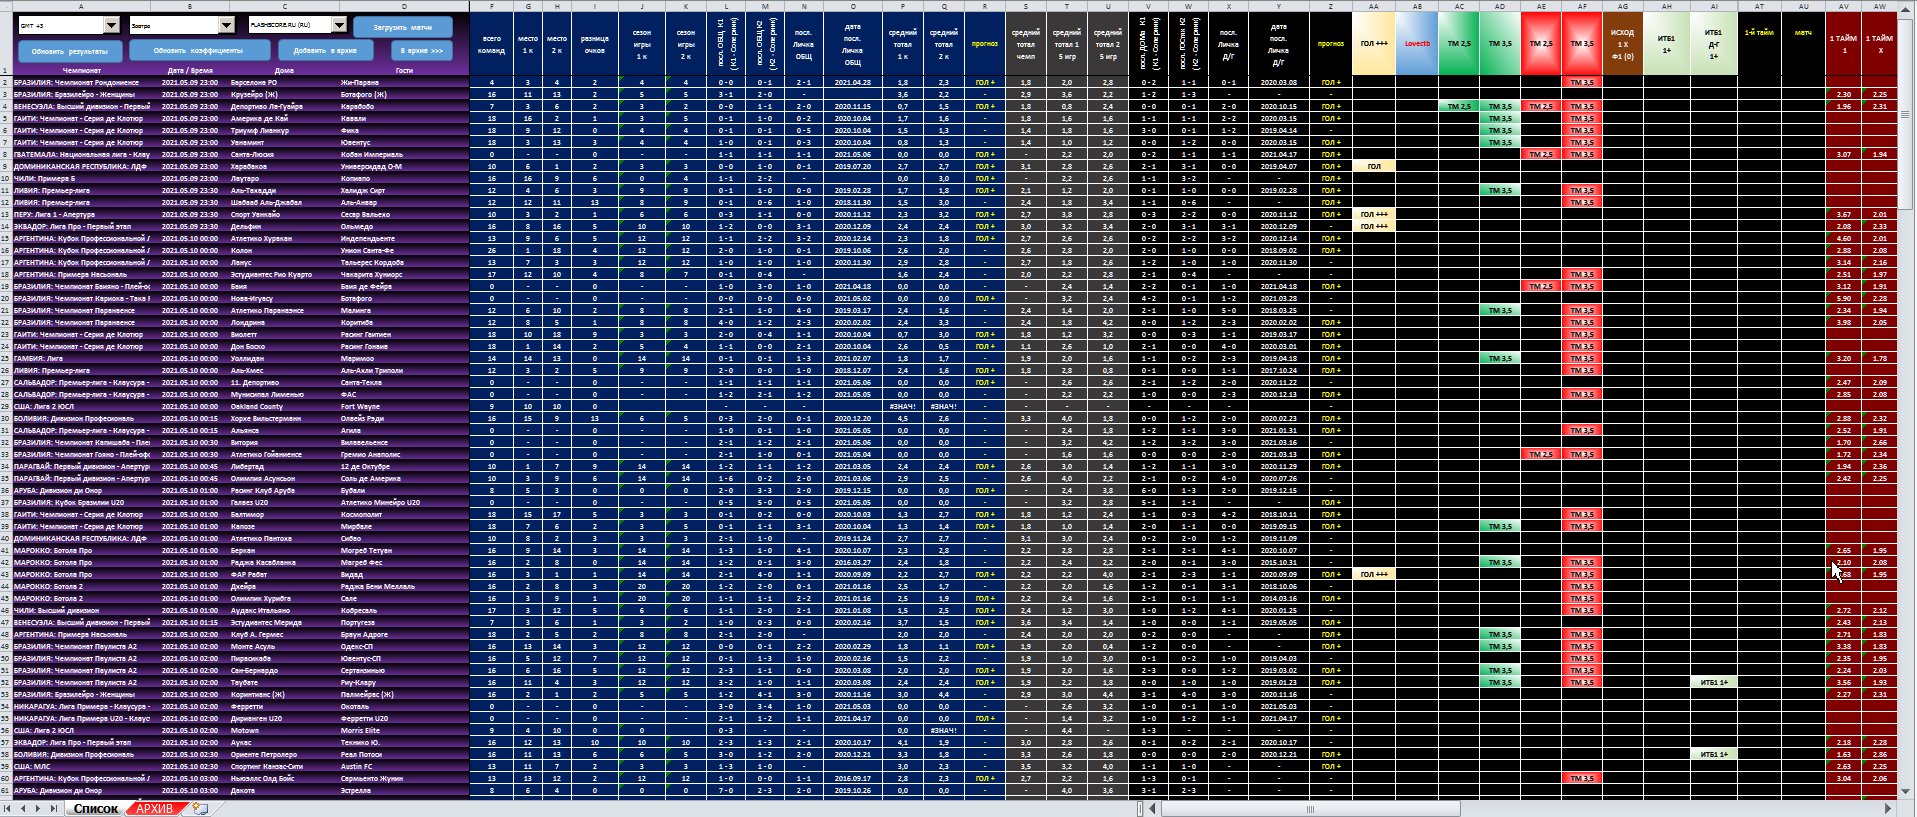This screenshot has width=1917, height=817.
Task: Go to the first sheet tab arrow
Action: click(9, 808)
